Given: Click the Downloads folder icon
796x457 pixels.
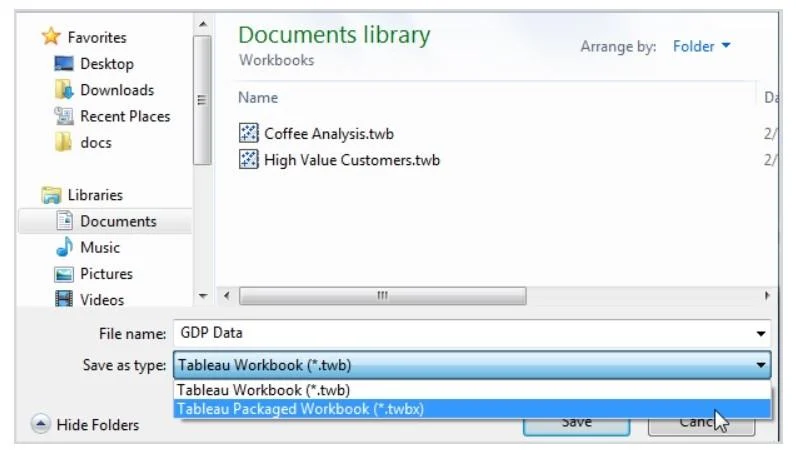Looking at the screenshot, I should pos(64,90).
